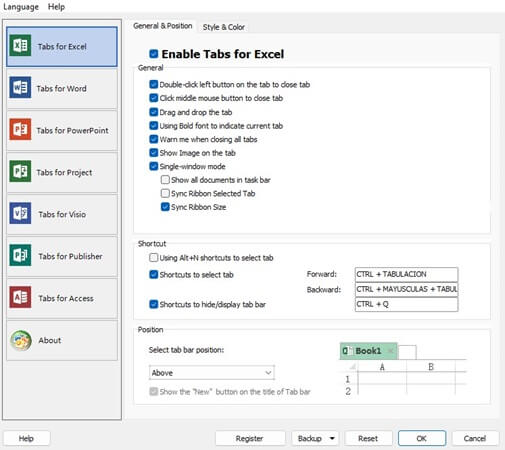Toggle Enable Tabs for Excel checkbox
Image resolution: width=505 pixels, height=450 pixels.
154,54
